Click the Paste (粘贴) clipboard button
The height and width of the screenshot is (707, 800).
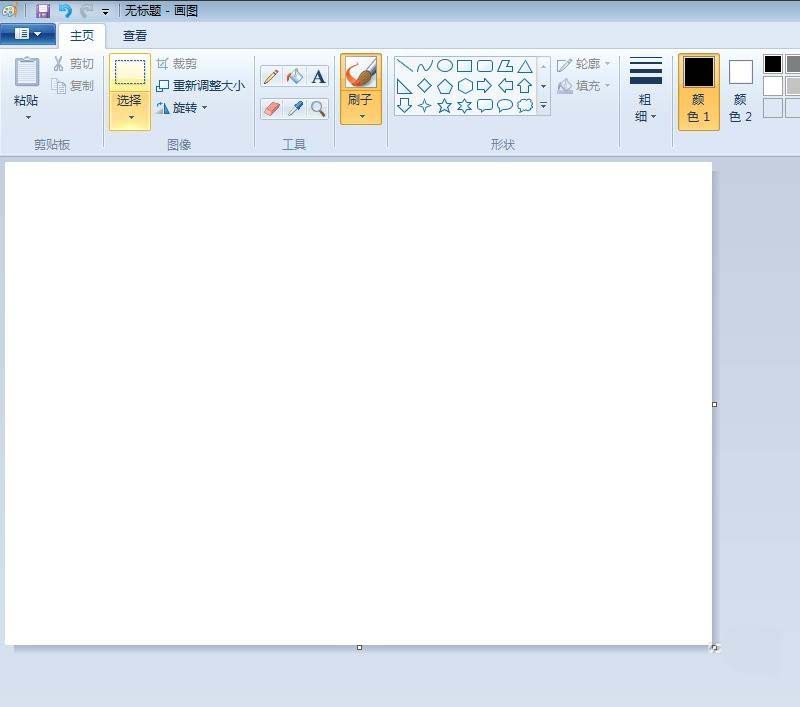[x=27, y=81]
